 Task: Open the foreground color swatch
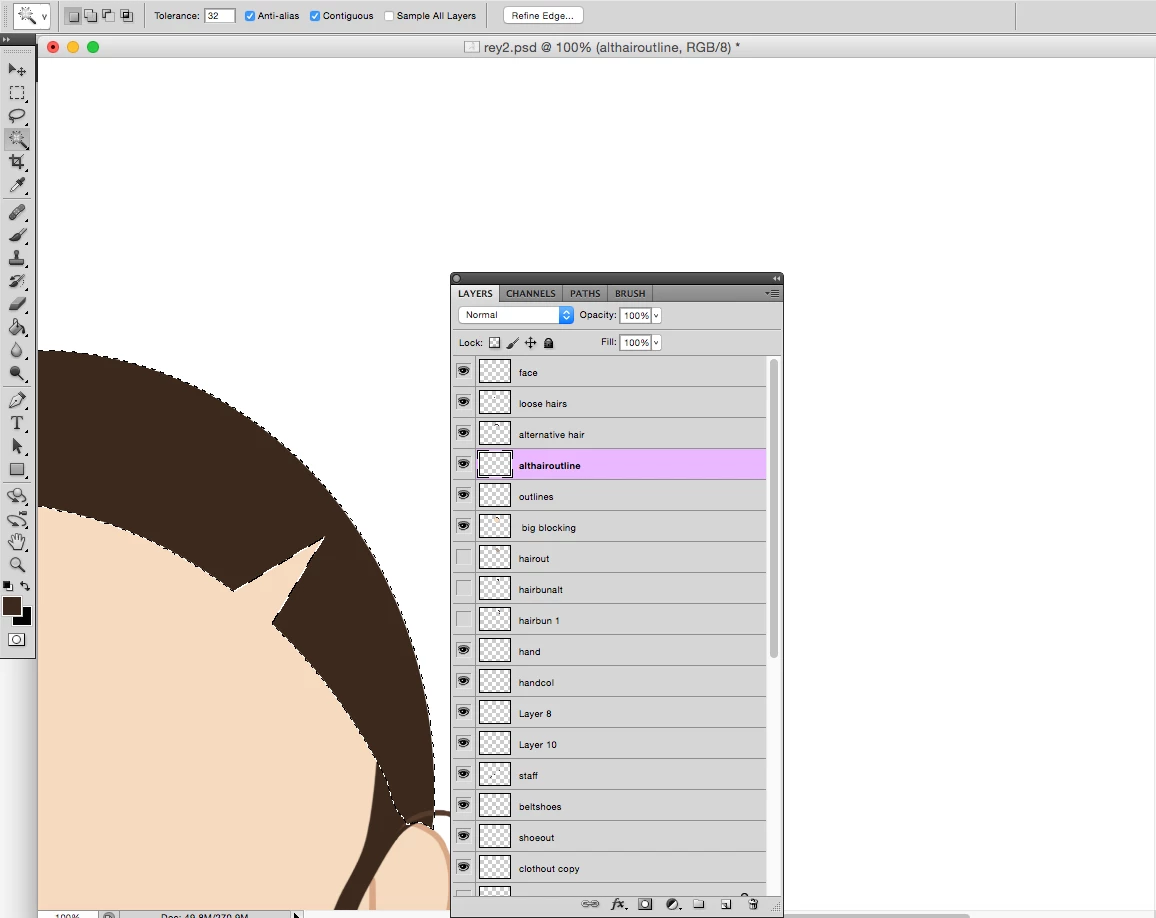(x=12, y=606)
